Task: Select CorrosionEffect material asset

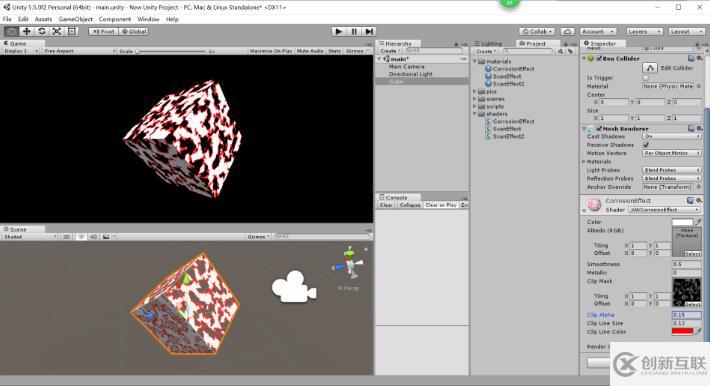Action: tap(509, 69)
